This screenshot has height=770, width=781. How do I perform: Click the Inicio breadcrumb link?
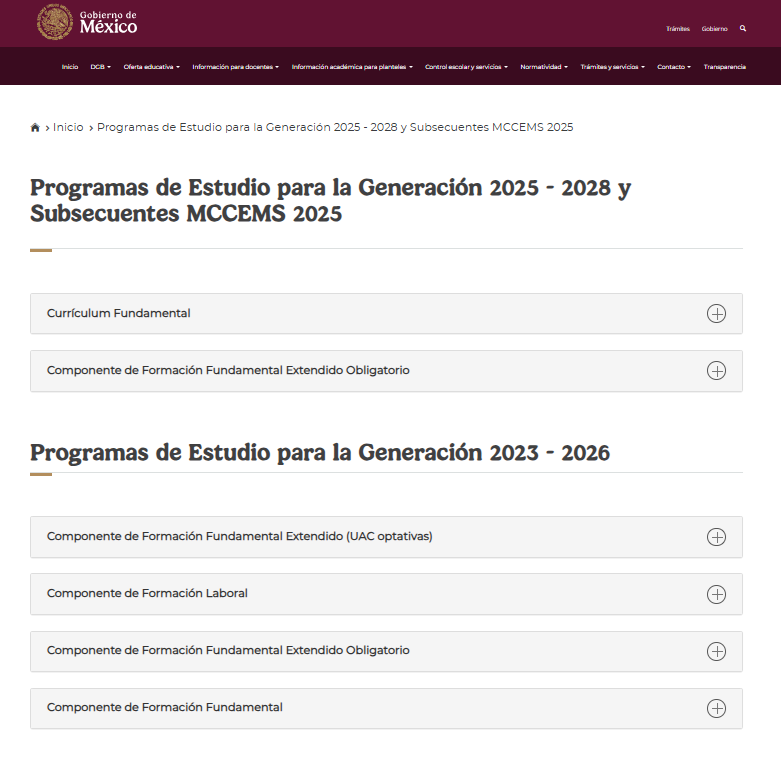pyautogui.click(x=68, y=128)
